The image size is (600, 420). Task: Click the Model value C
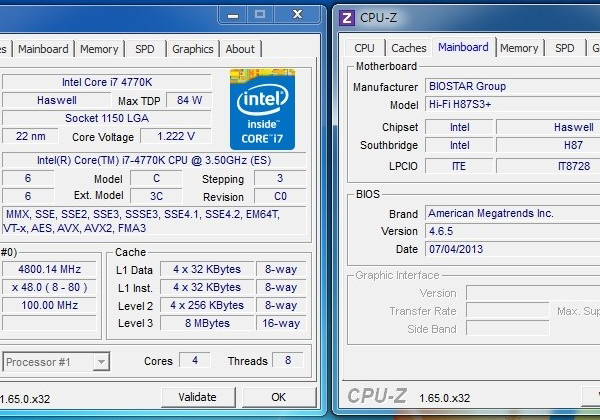[156, 178]
